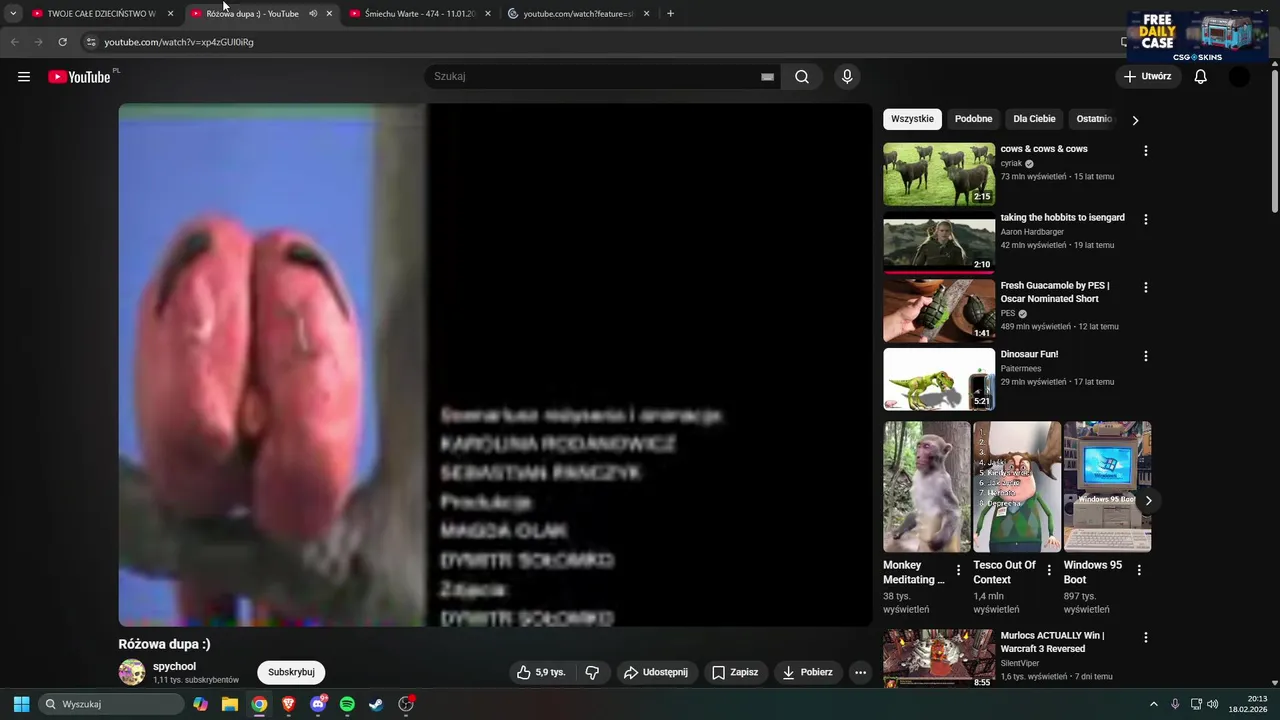The width and height of the screenshot is (1280, 720).
Task: Open Spotify from the taskbar
Action: (x=347, y=704)
